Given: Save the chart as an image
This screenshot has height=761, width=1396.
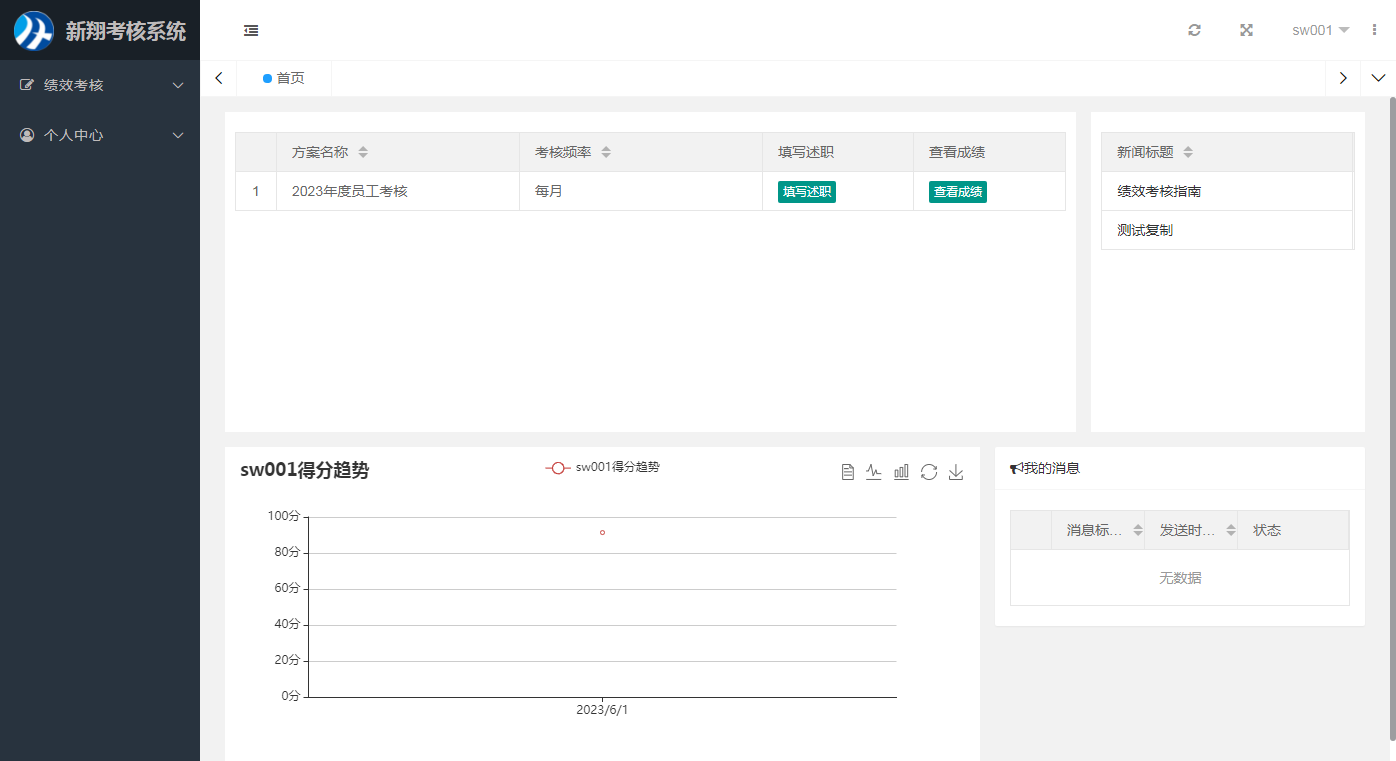Looking at the screenshot, I should (x=956, y=472).
